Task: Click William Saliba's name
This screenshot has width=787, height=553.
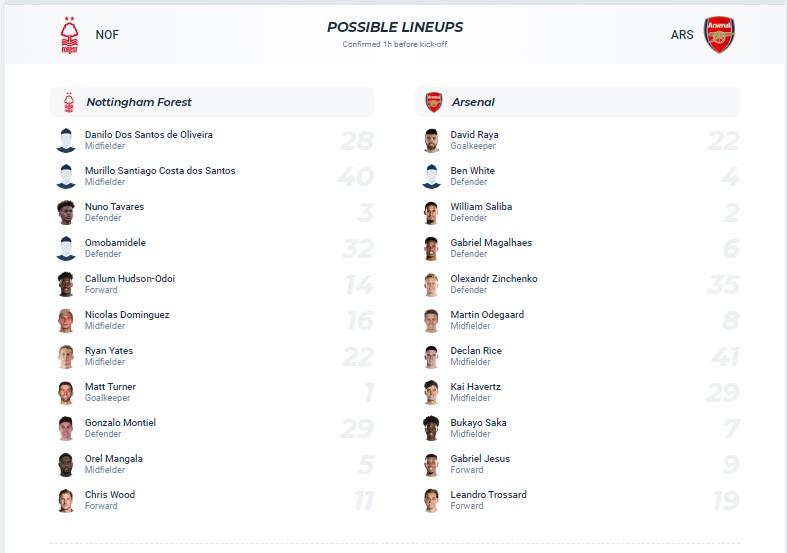Action: pyautogui.click(x=481, y=207)
